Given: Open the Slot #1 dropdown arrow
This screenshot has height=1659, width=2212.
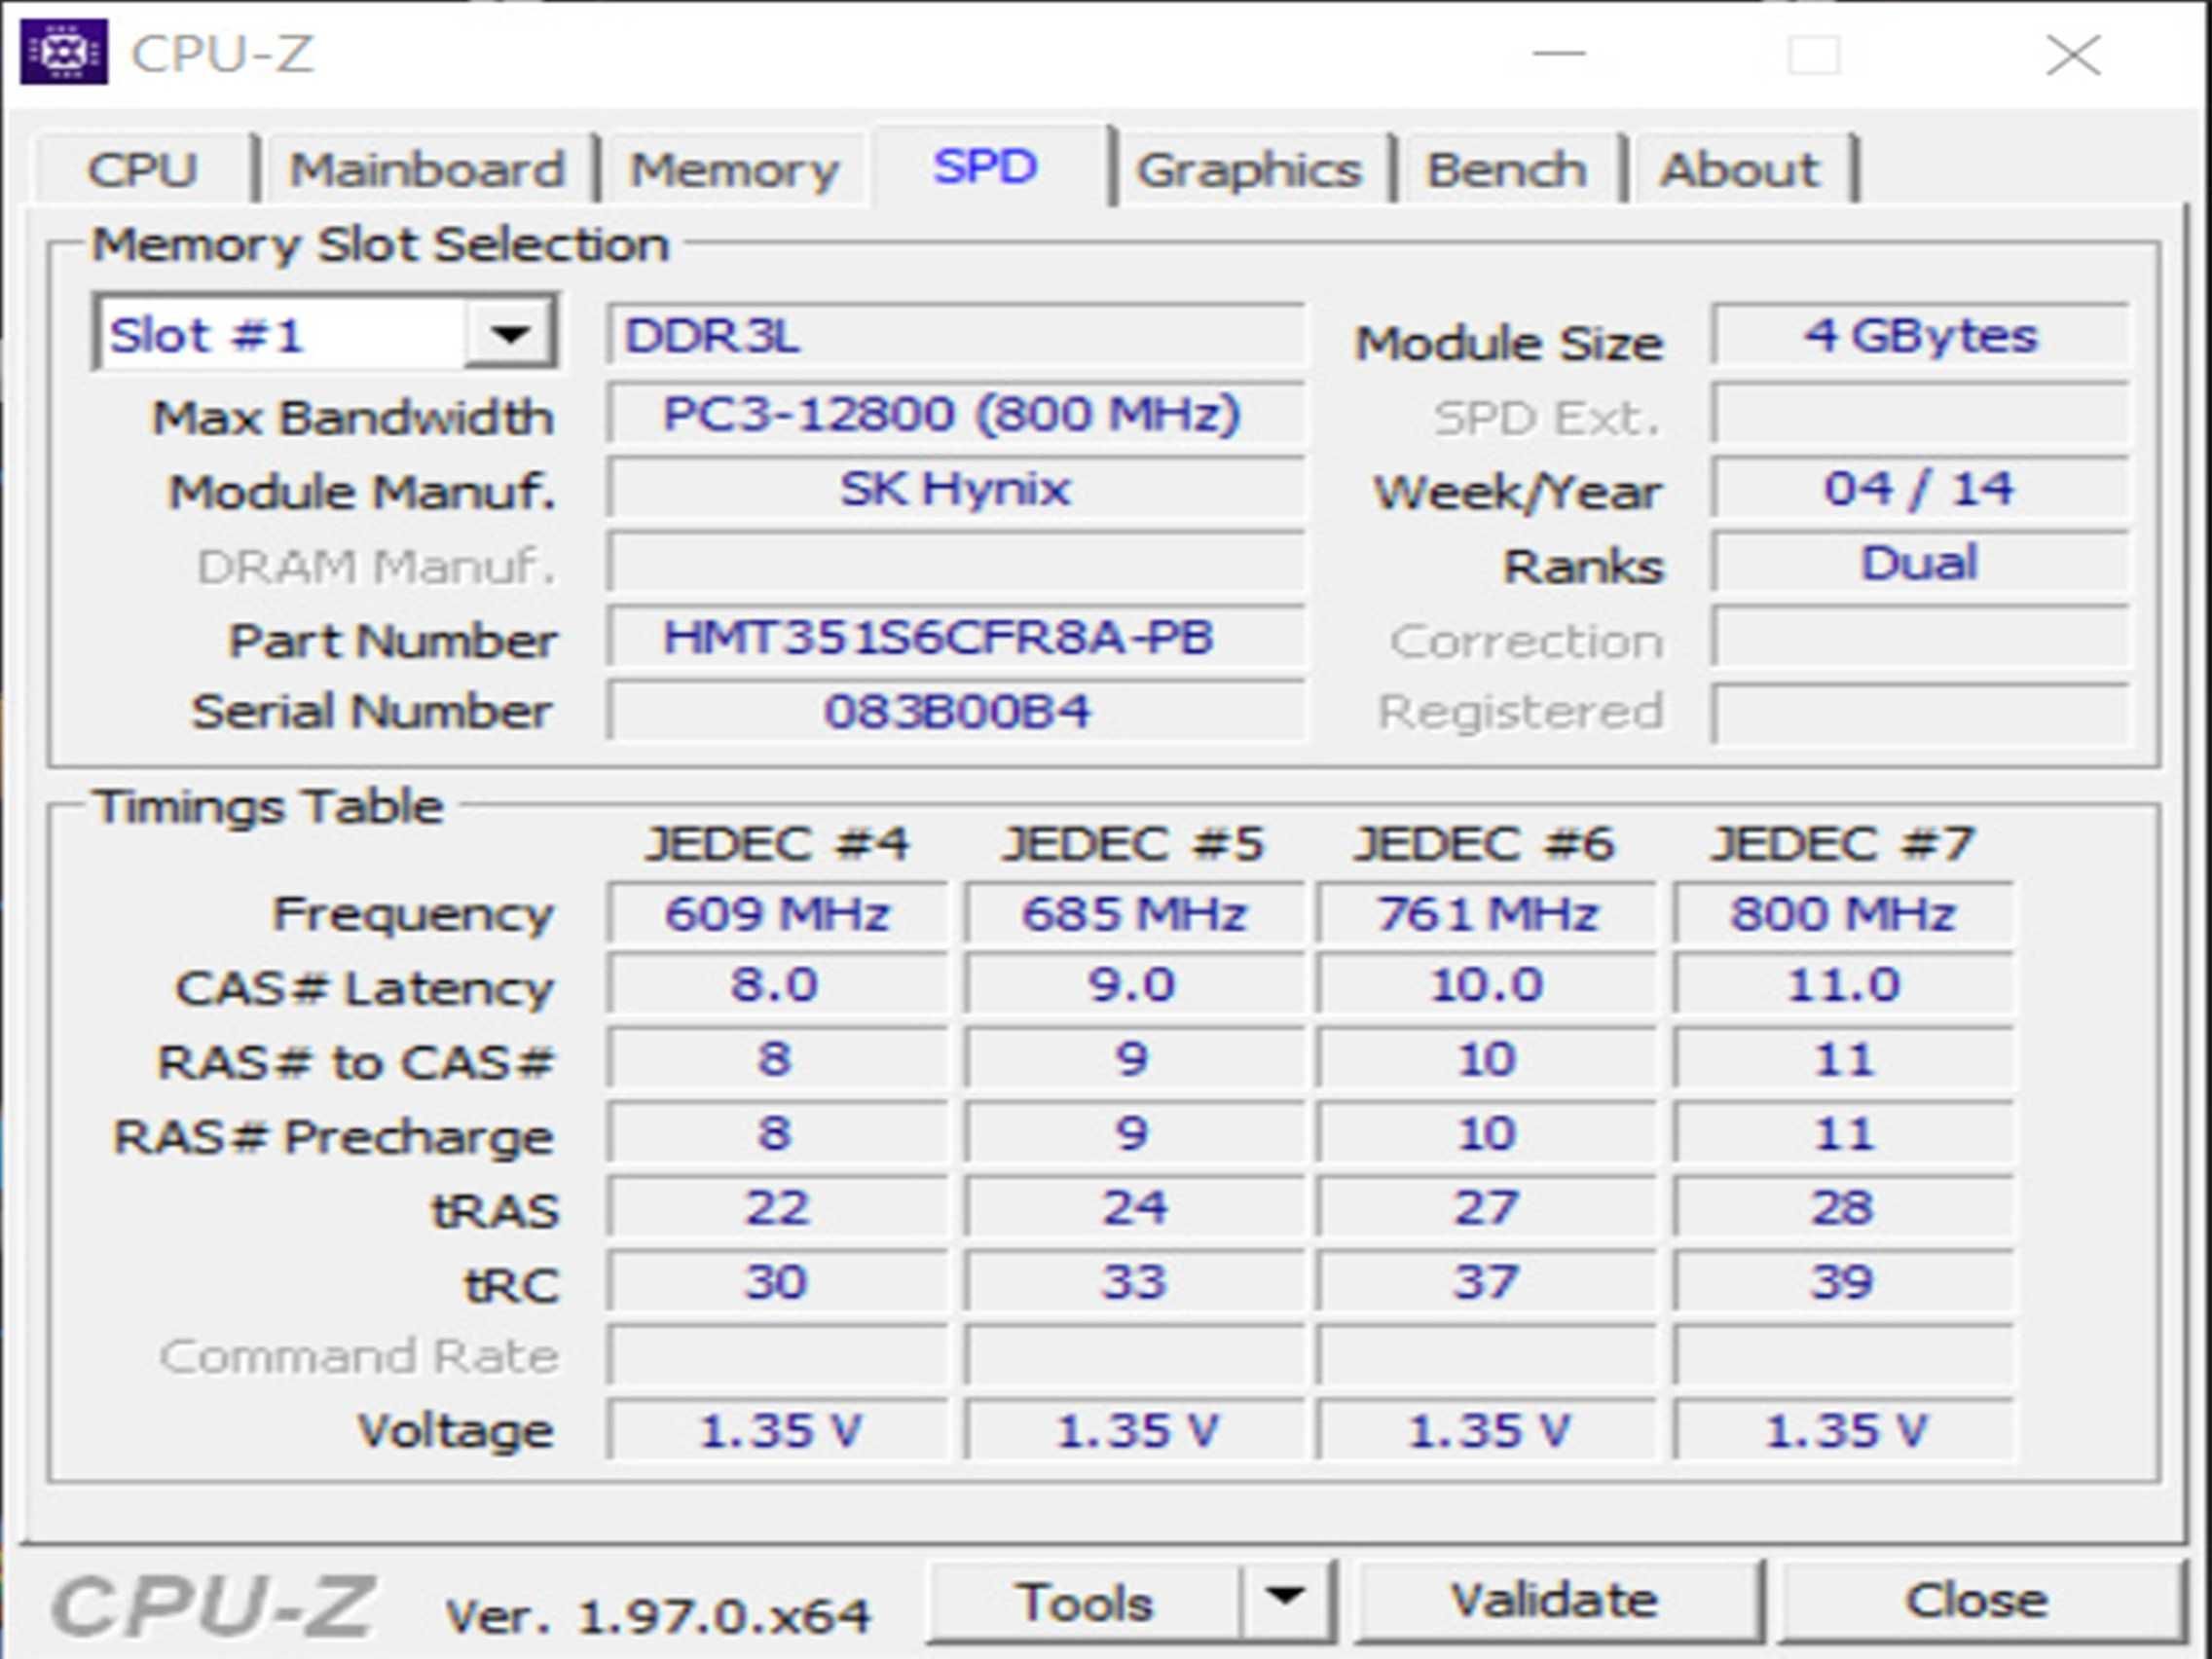Looking at the screenshot, I should [510, 334].
